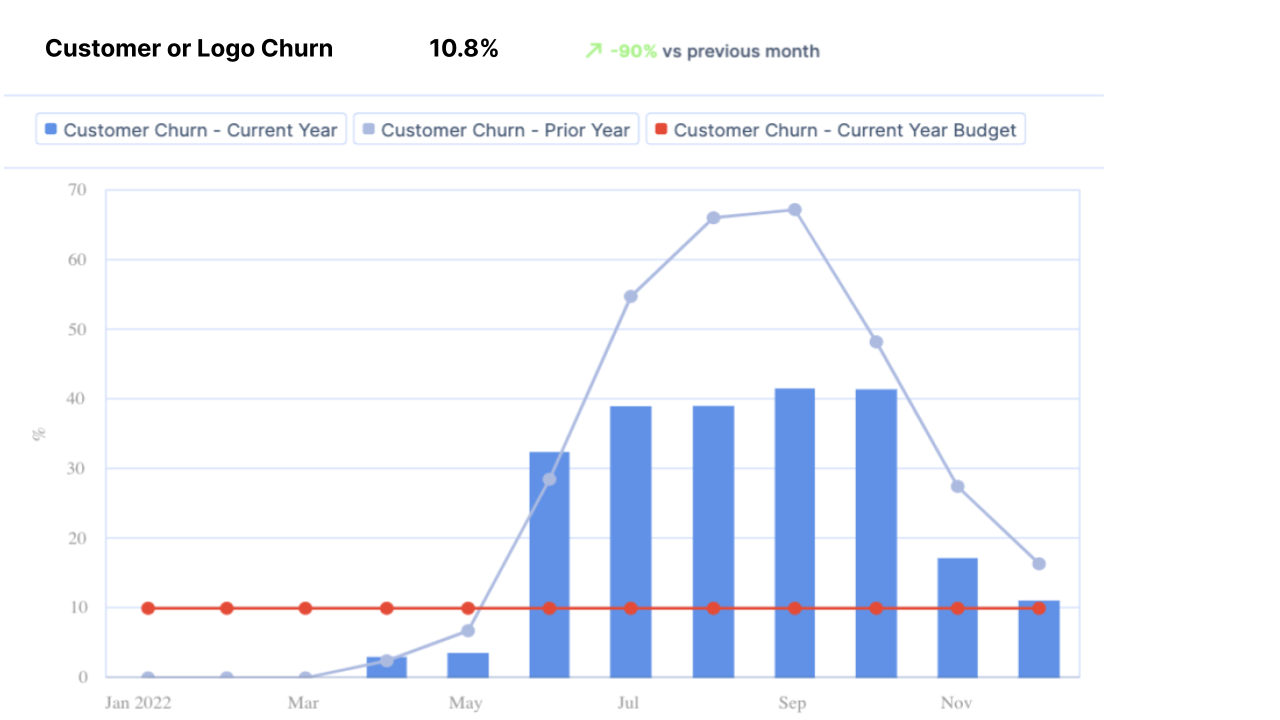Image resolution: width=1280 pixels, height=720 pixels.
Task: Select the September data point on Prior Year line
Action: point(794,208)
